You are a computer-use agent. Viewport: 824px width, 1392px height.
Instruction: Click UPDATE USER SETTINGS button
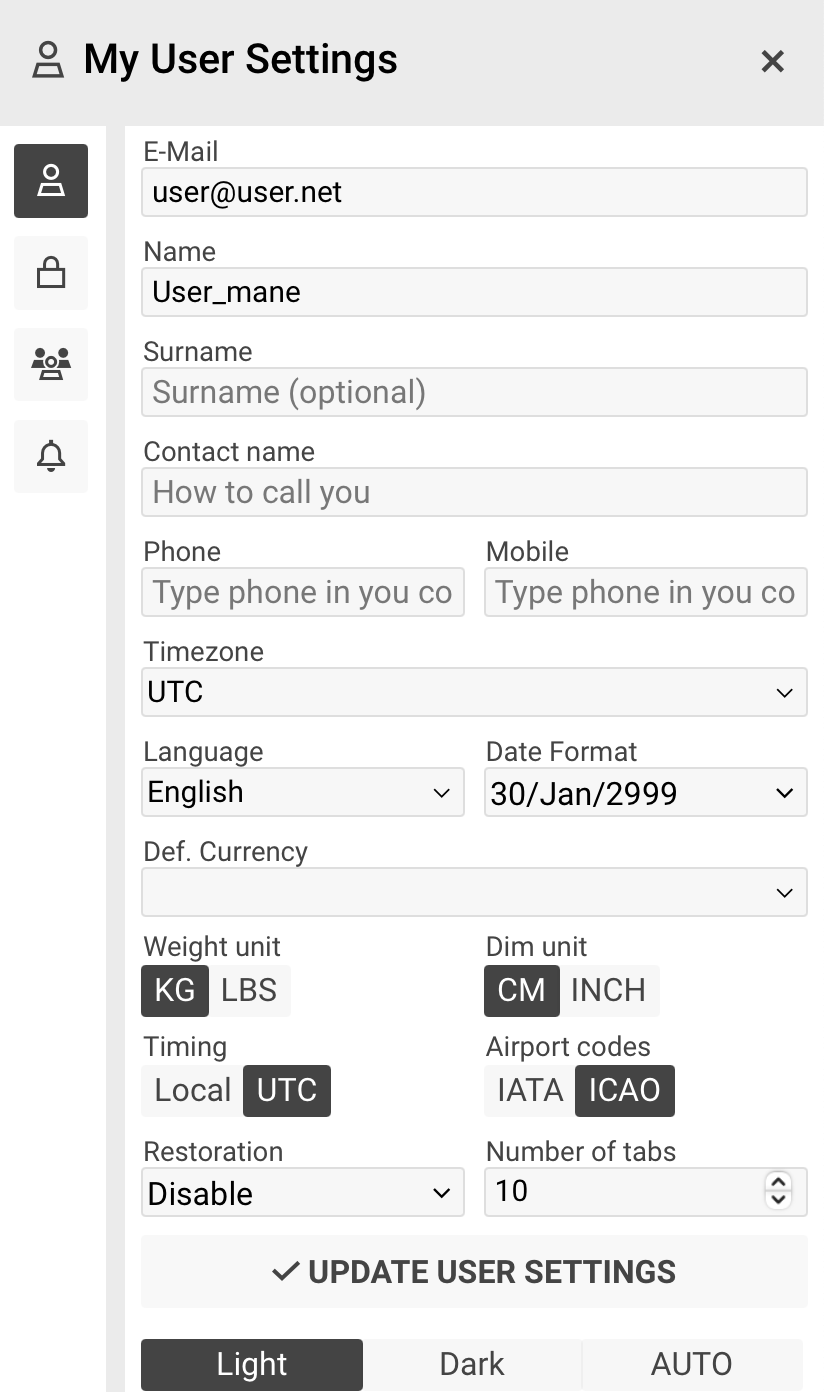coord(474,1272)
